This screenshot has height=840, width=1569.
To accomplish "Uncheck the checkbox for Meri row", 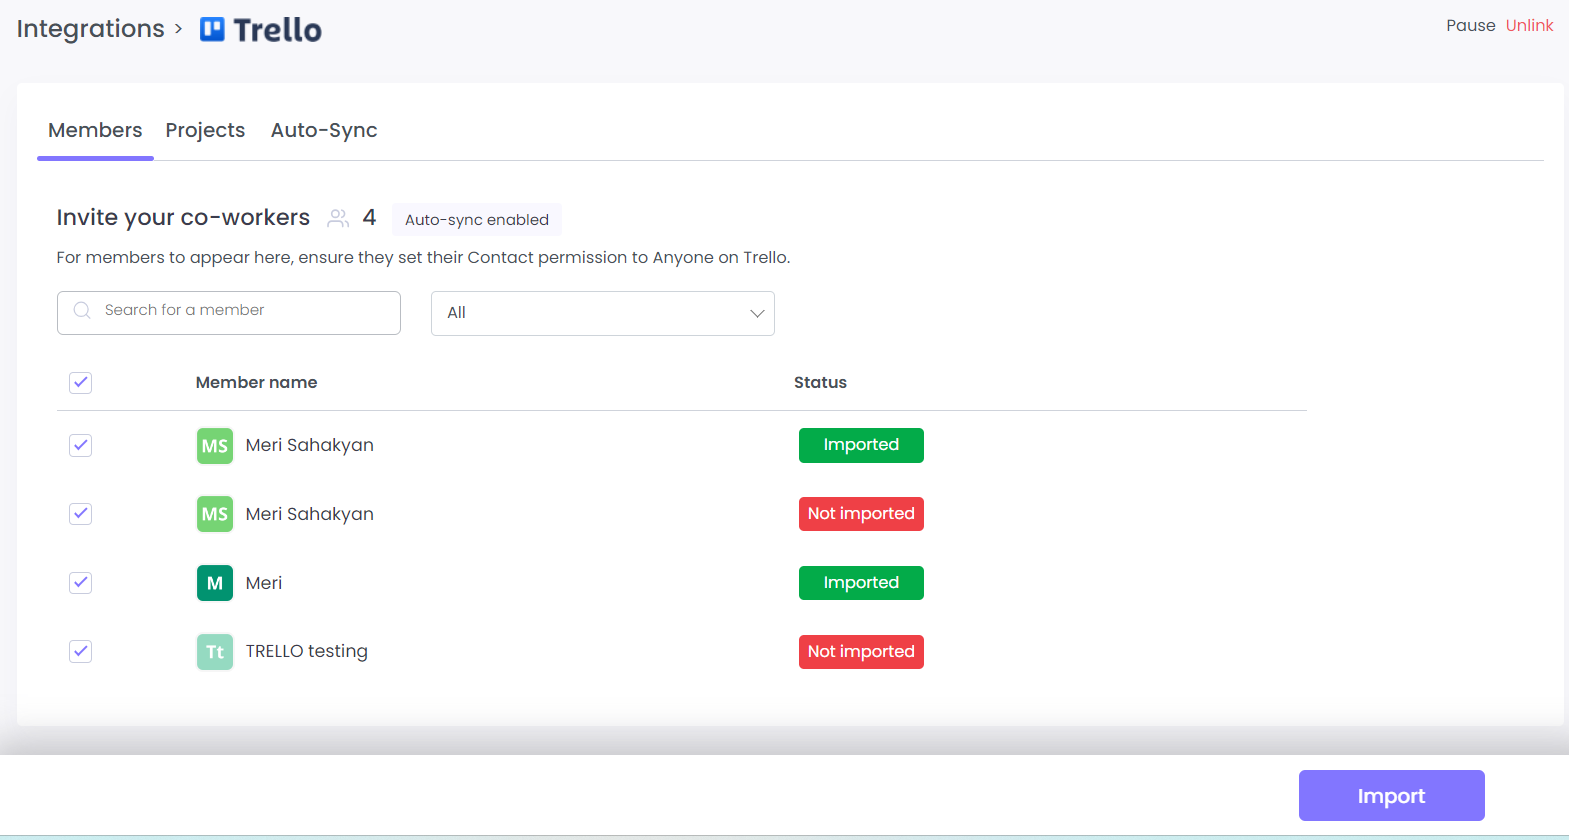I will point(81,583).
